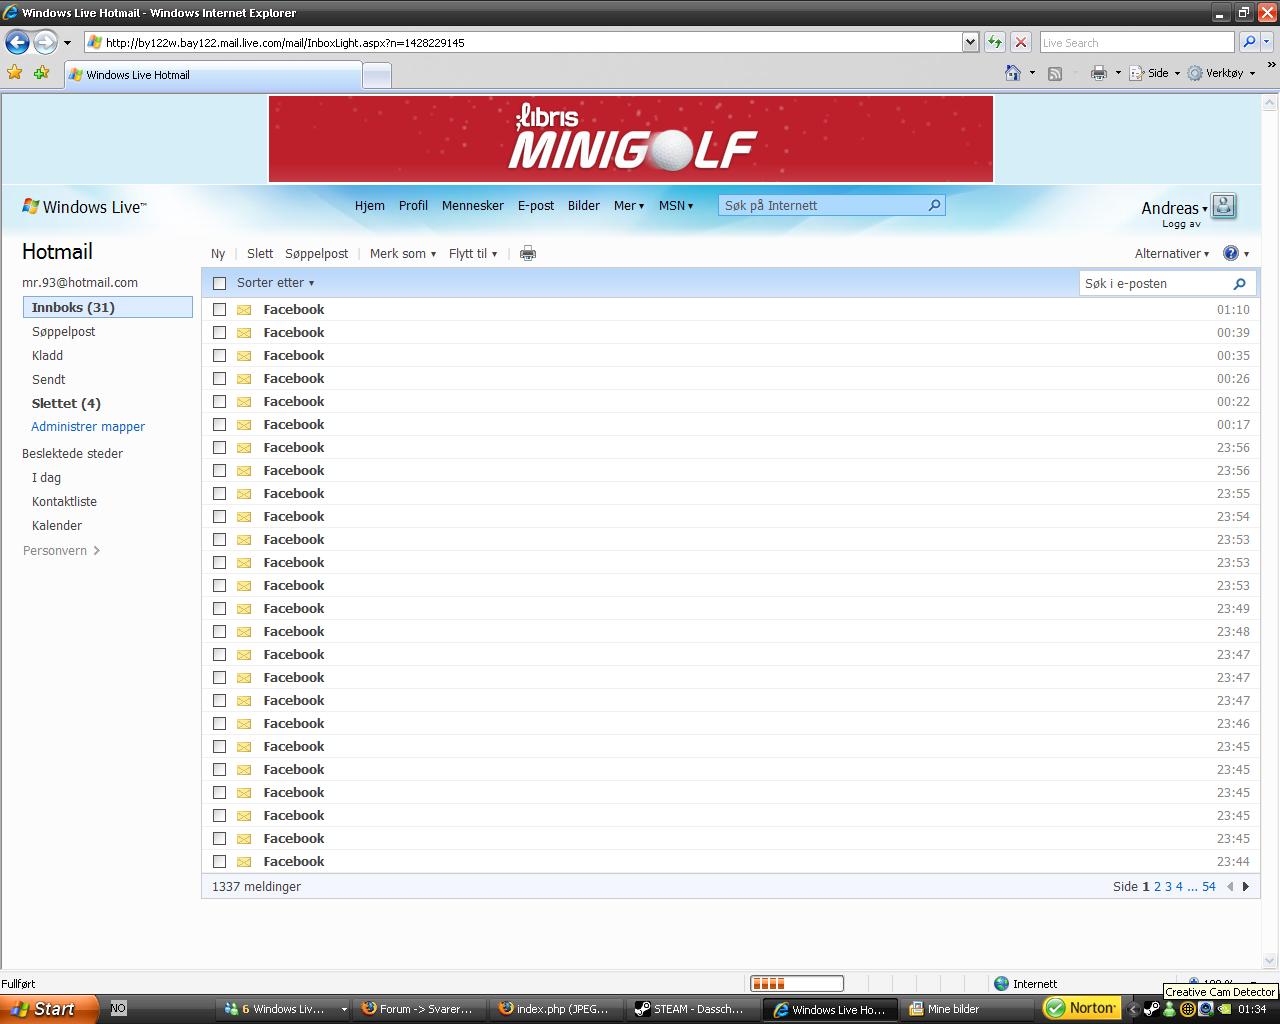Viewport: 1280px width, 1024px height.
Task: Open the Sorter etter dropdown
Action: (275, 283)
